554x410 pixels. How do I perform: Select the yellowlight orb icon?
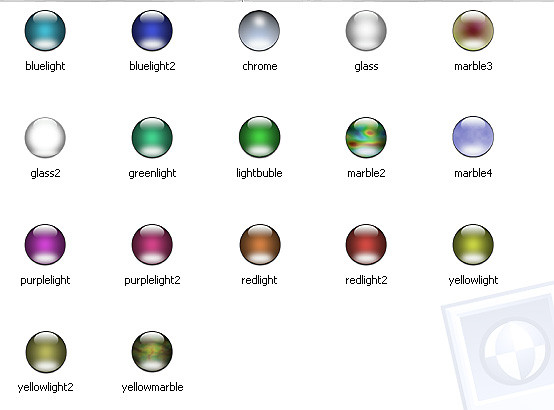tap(473, 244)
